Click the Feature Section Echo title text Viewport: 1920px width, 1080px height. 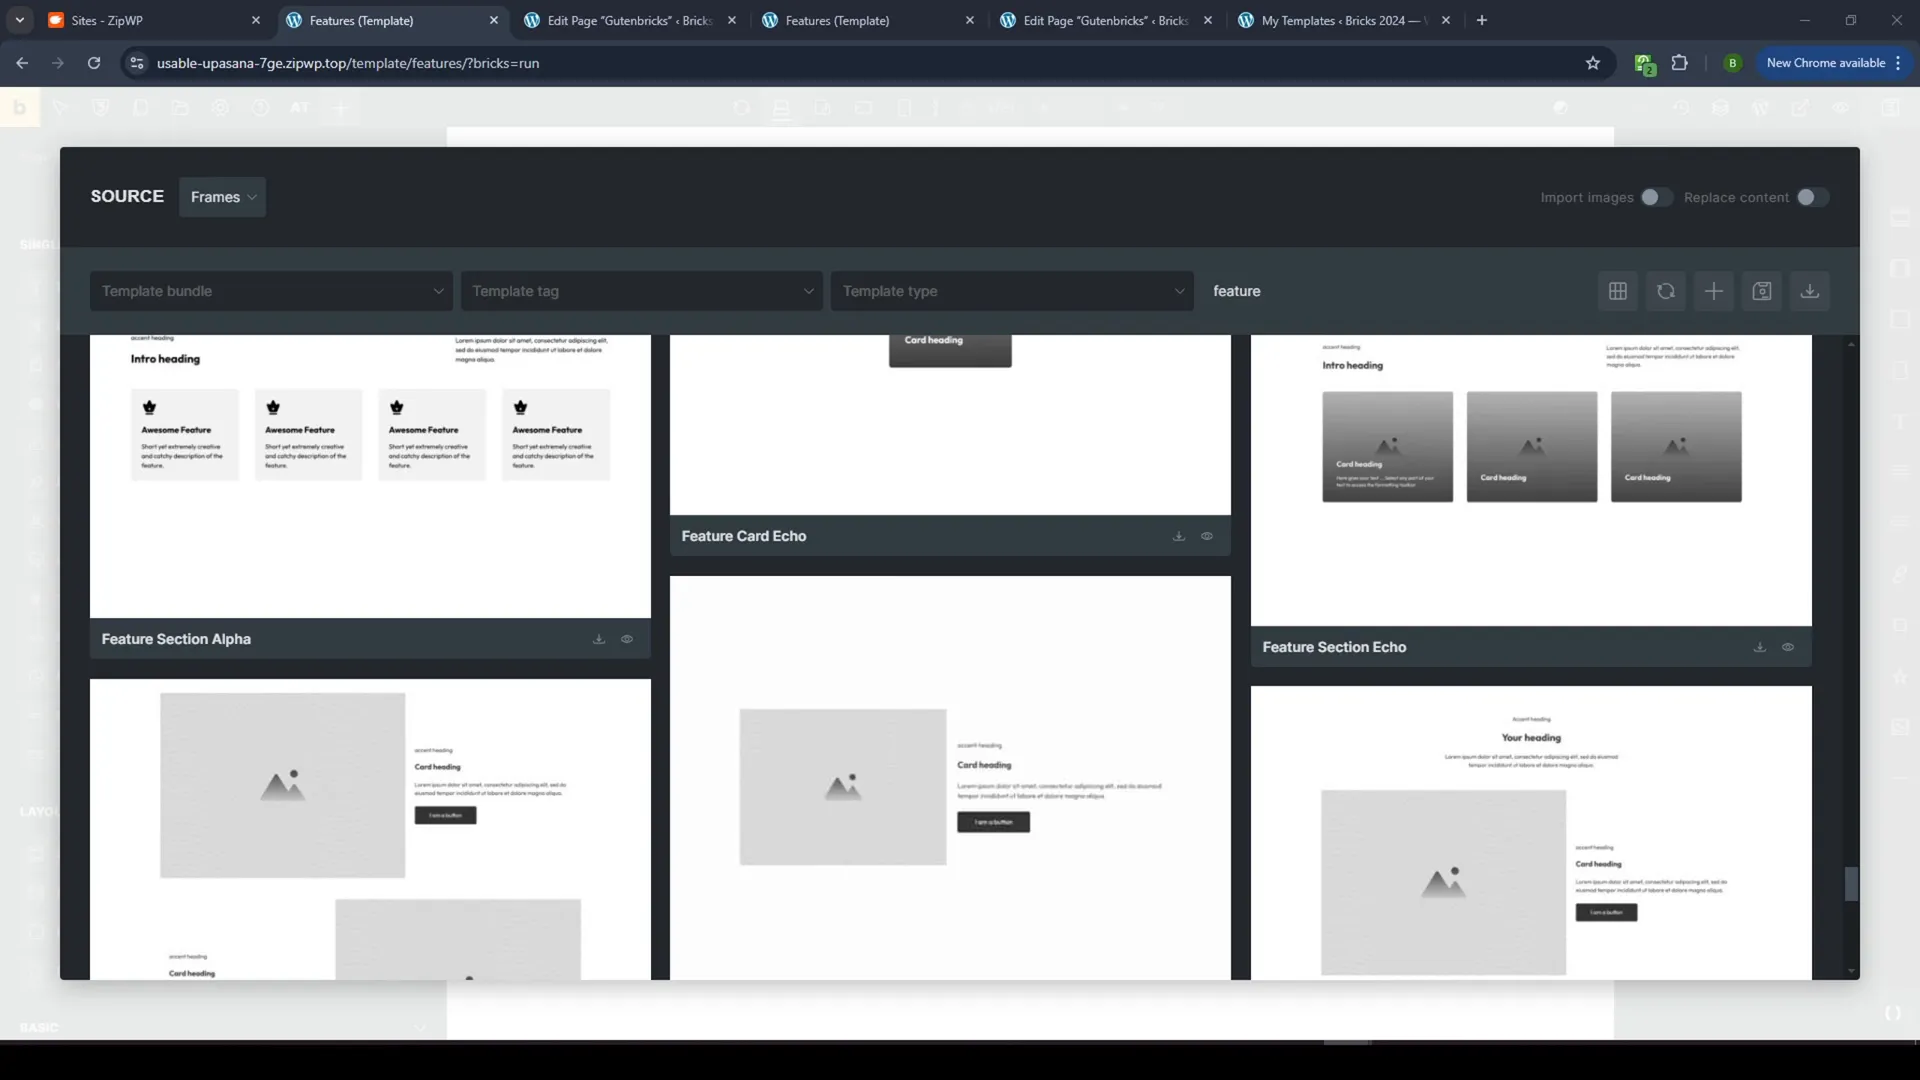pos(1334,647)
